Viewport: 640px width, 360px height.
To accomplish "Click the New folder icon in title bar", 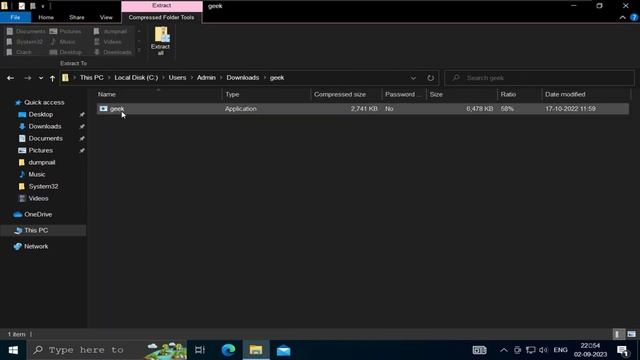I will click(33, 6).
